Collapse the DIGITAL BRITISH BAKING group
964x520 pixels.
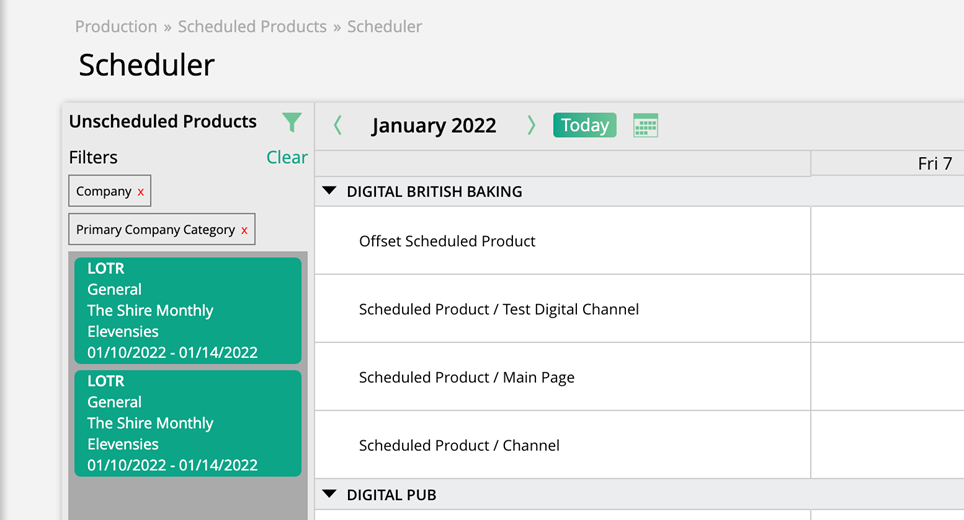(x=329, y=191)
